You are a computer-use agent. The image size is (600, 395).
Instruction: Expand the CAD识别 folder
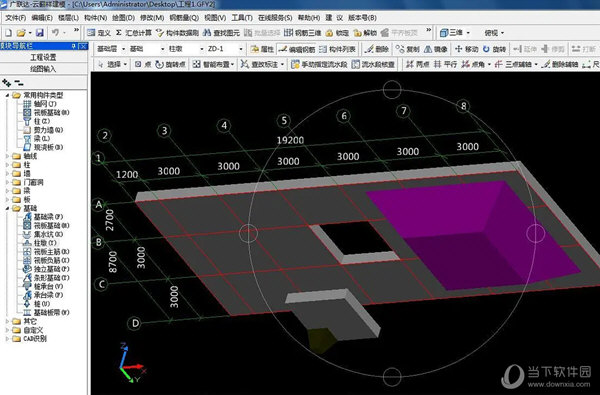pos(7,338)
